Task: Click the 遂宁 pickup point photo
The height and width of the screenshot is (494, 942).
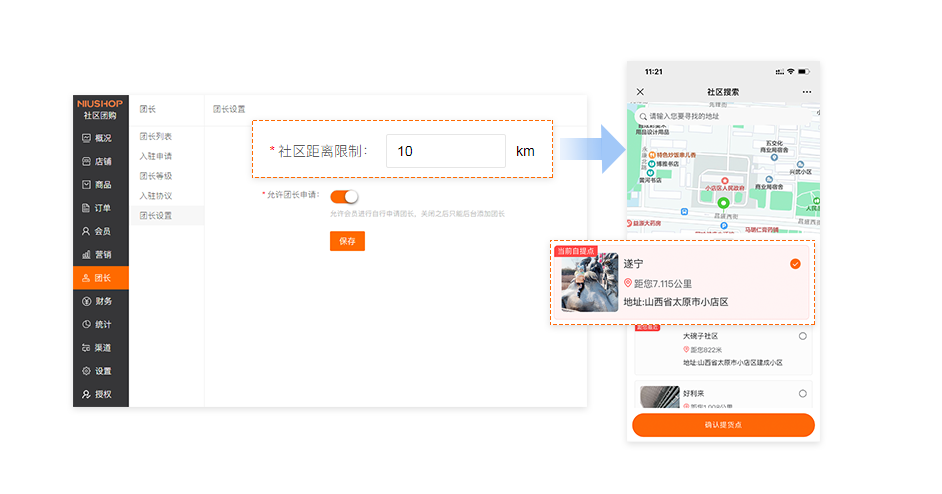Action: click(589, 282)
